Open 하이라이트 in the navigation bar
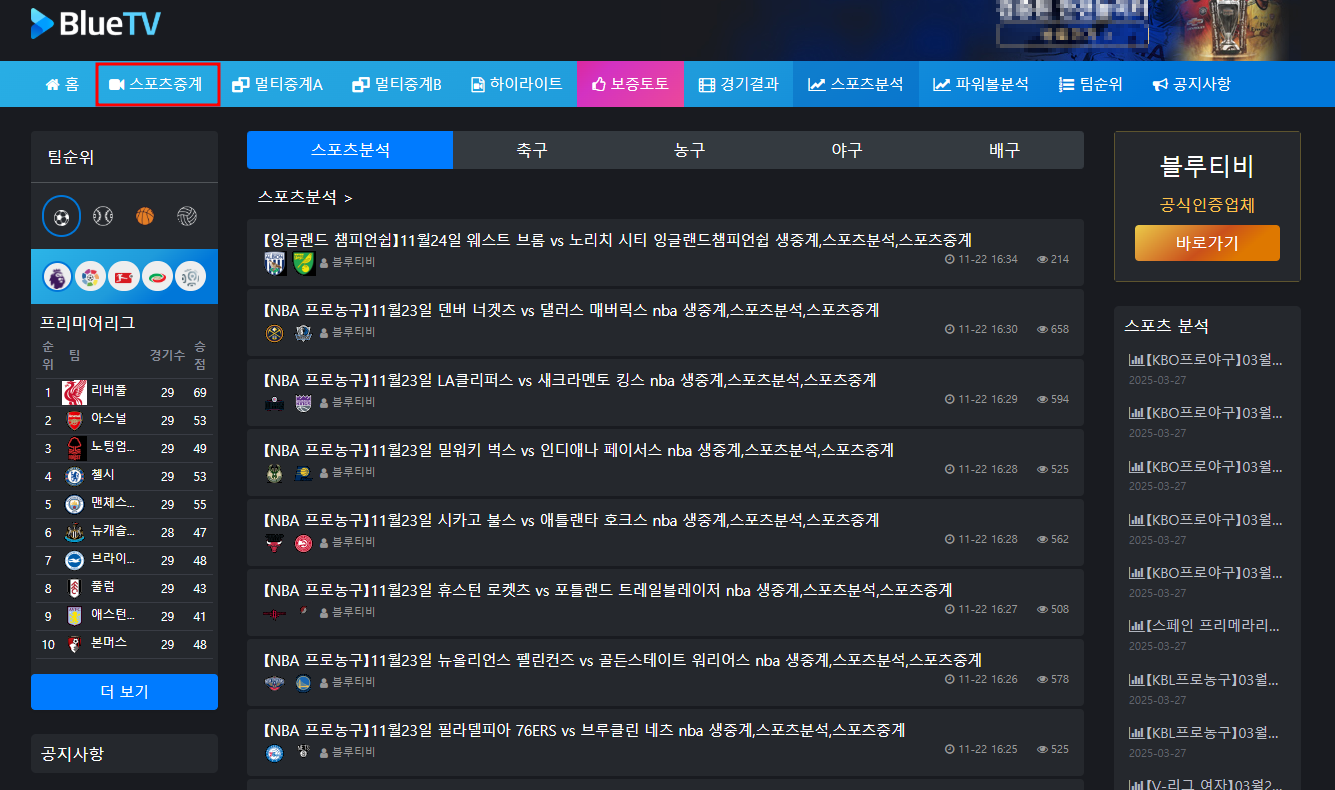Screen dimensions: 1335x790 pyautogui.click(x=517, y=84)
